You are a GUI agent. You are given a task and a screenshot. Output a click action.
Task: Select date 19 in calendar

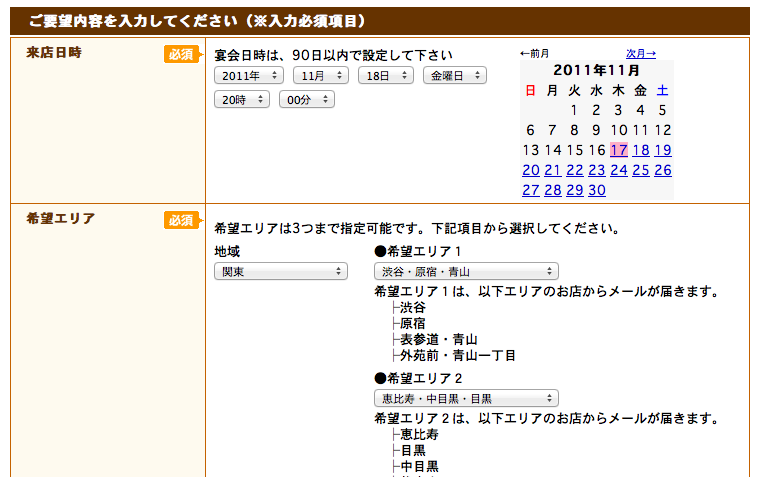click(x=663, y=150)
